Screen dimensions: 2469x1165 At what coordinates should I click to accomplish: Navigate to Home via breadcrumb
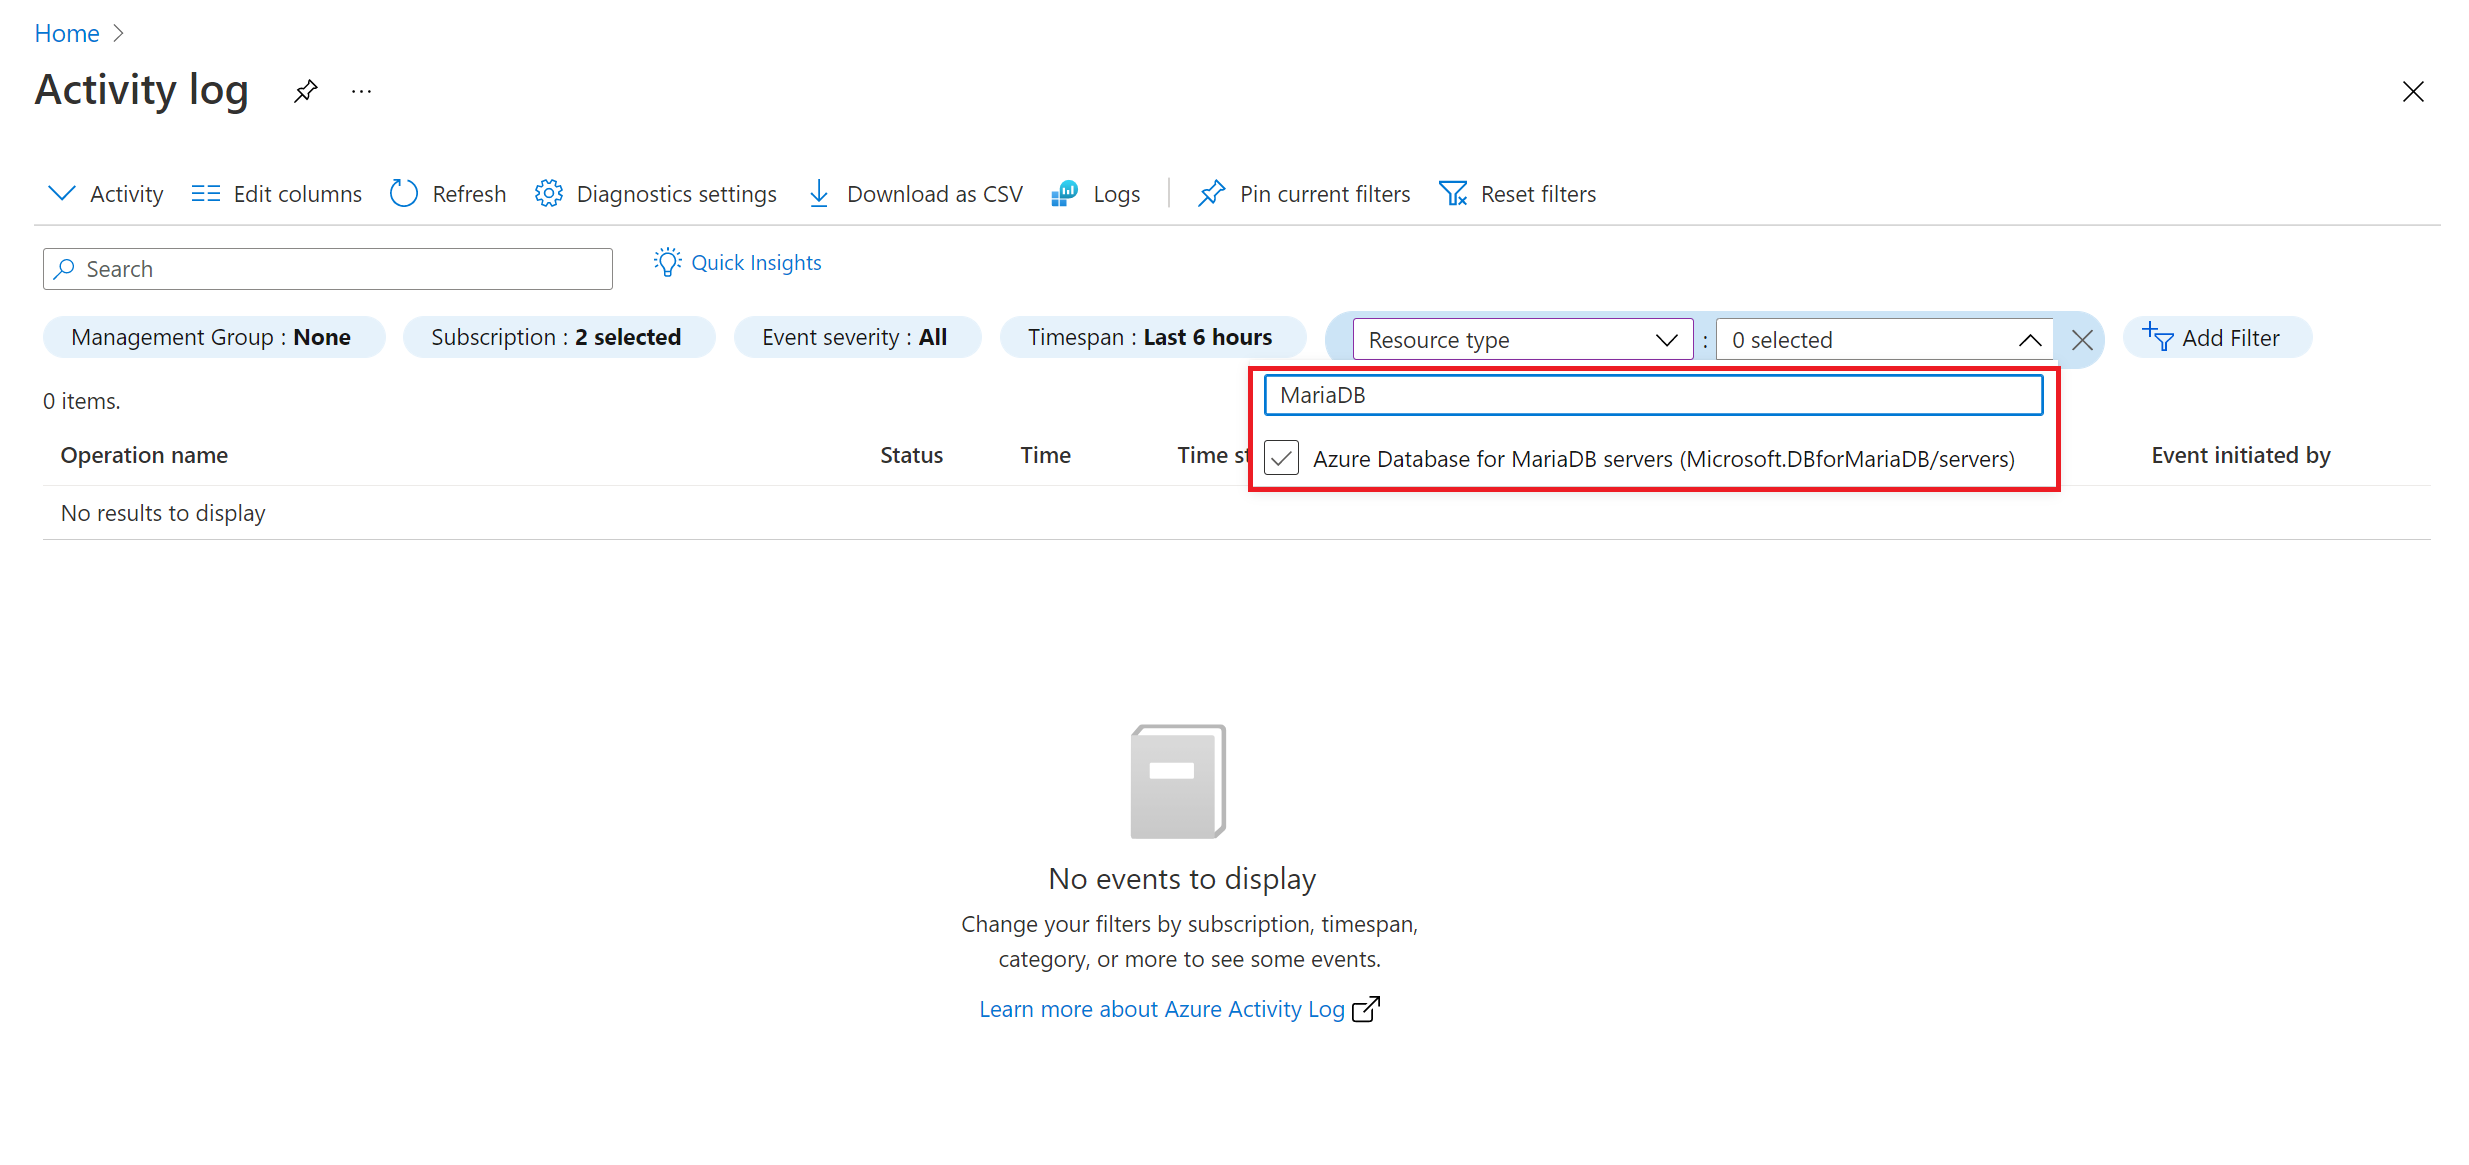click(x=66, y=33)
